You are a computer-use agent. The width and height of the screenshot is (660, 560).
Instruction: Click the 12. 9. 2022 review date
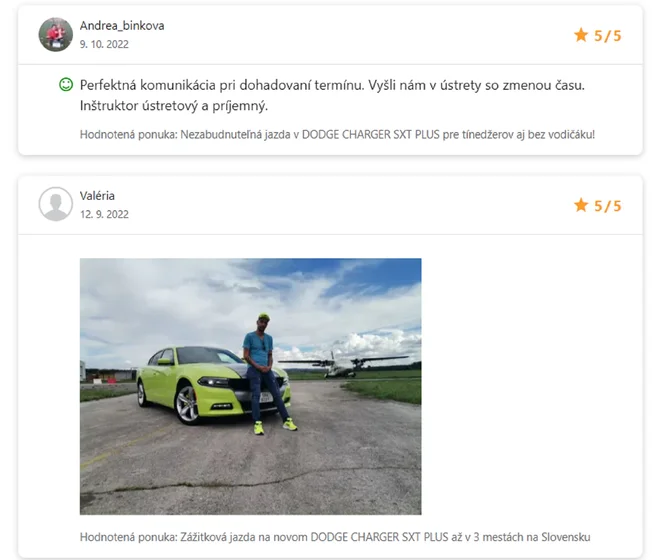[104, 214]
